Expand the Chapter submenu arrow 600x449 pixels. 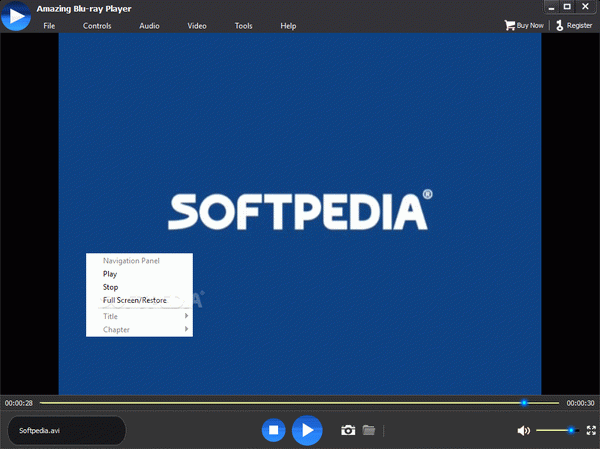(186, 329)
